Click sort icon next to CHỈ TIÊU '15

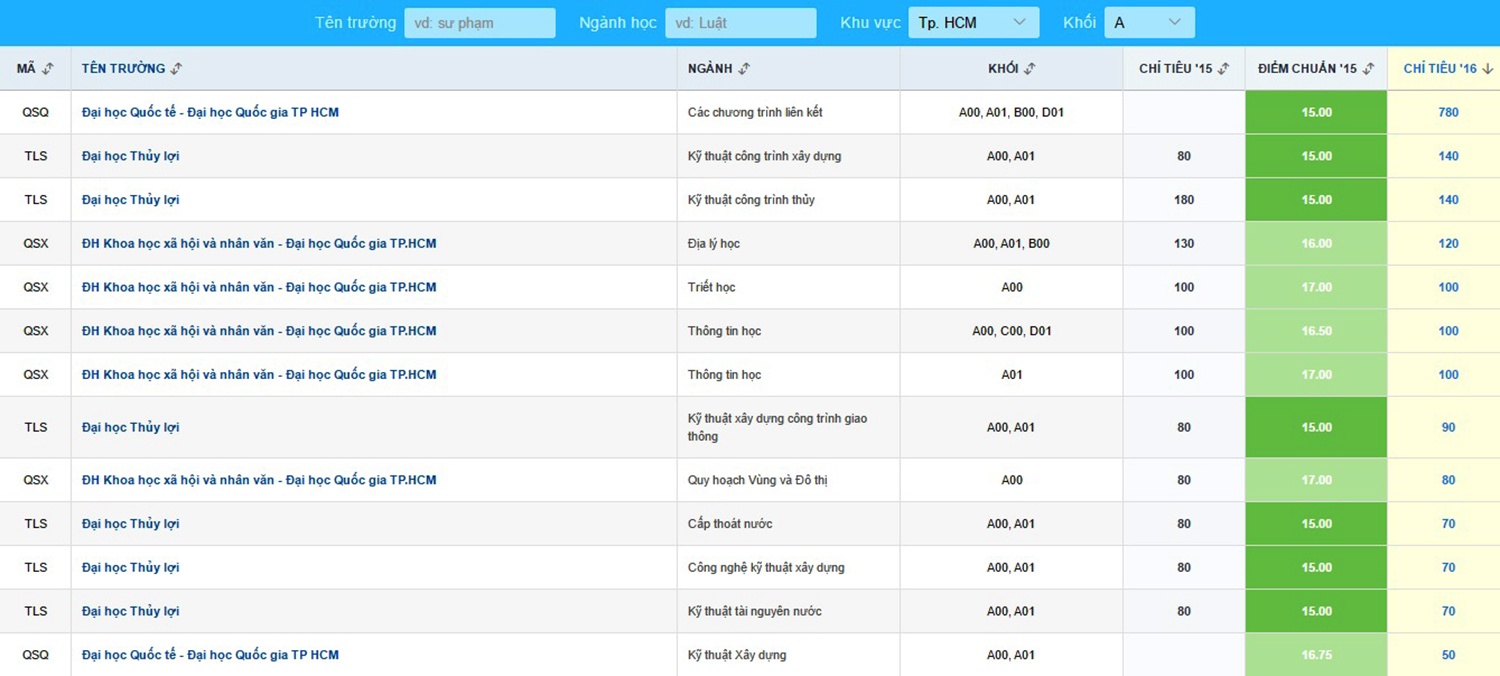(1223, 69)
